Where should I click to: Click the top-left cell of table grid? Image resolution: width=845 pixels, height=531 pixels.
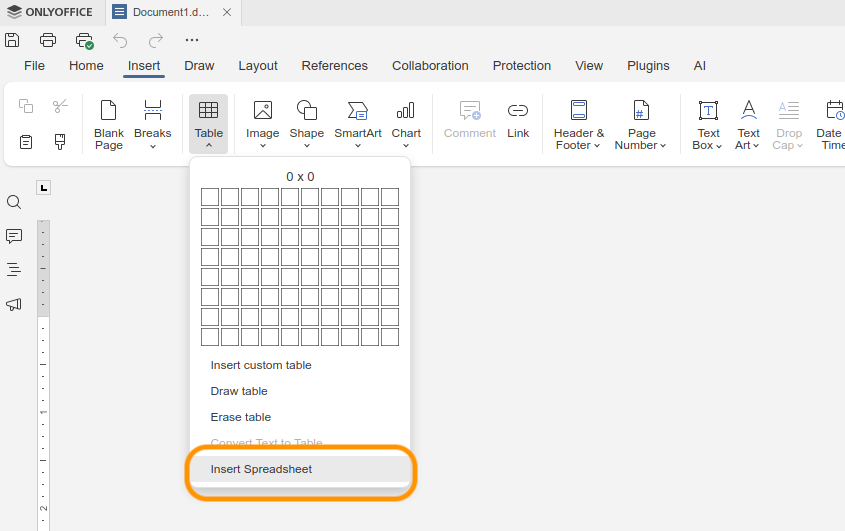[210, 197]
